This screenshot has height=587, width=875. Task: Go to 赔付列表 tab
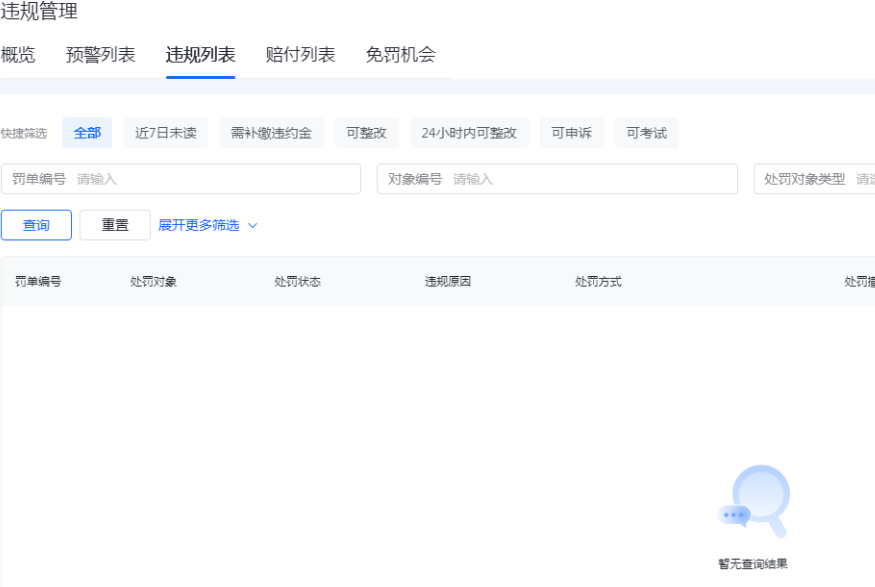(x=300, y=55)
